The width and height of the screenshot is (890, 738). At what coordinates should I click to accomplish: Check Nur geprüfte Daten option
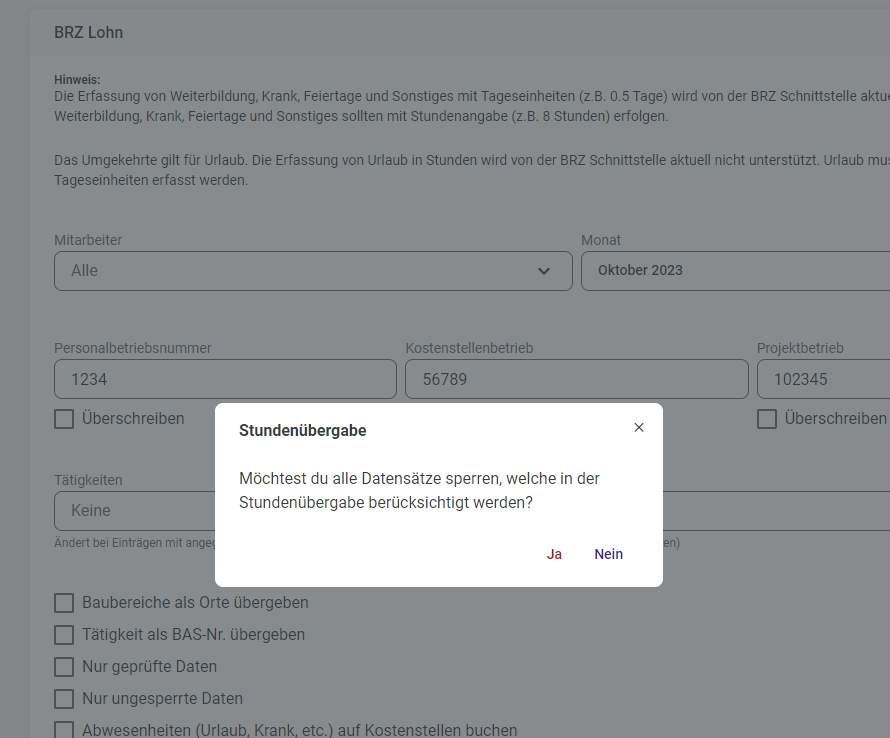(x=64, y=666)
